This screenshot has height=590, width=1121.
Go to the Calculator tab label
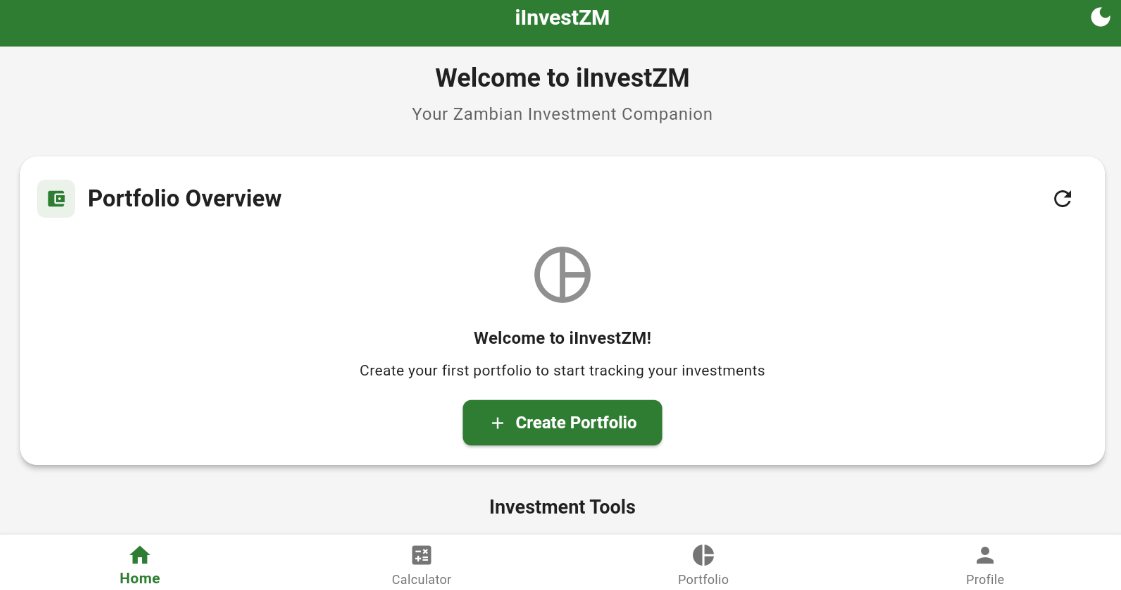422,580
